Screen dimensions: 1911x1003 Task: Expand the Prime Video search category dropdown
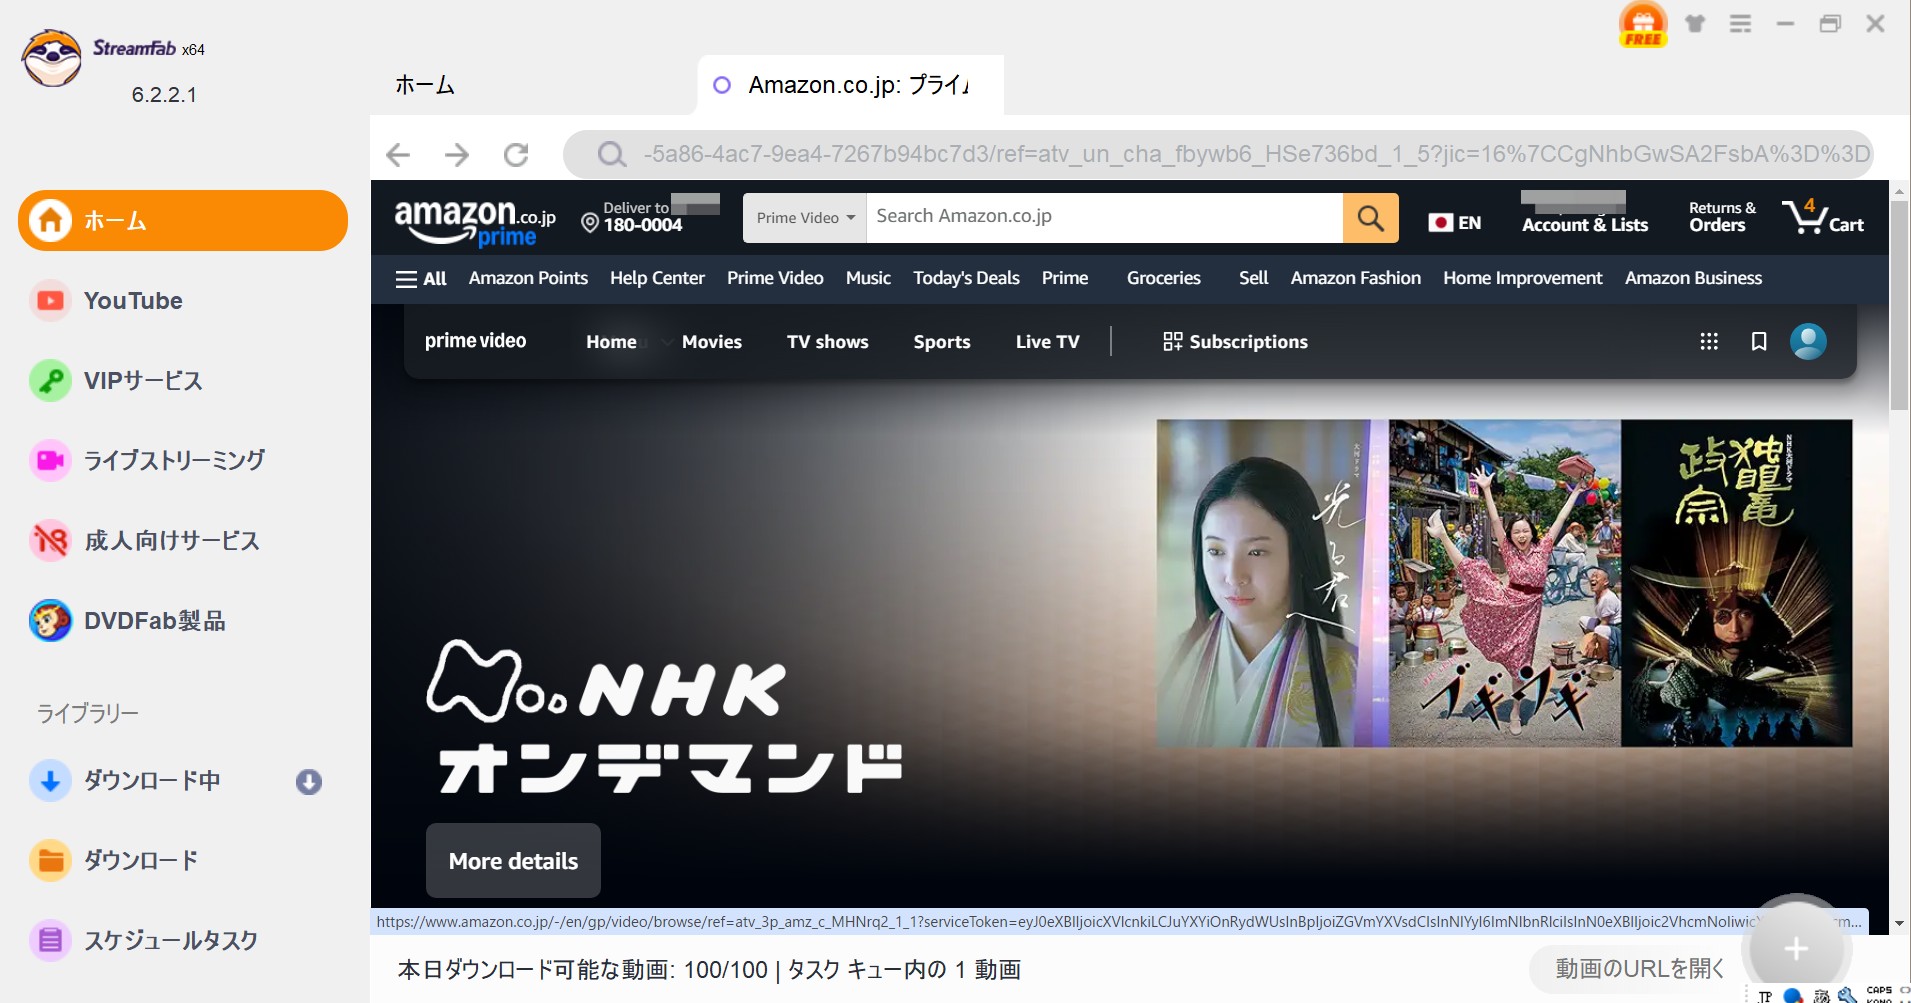805,218
